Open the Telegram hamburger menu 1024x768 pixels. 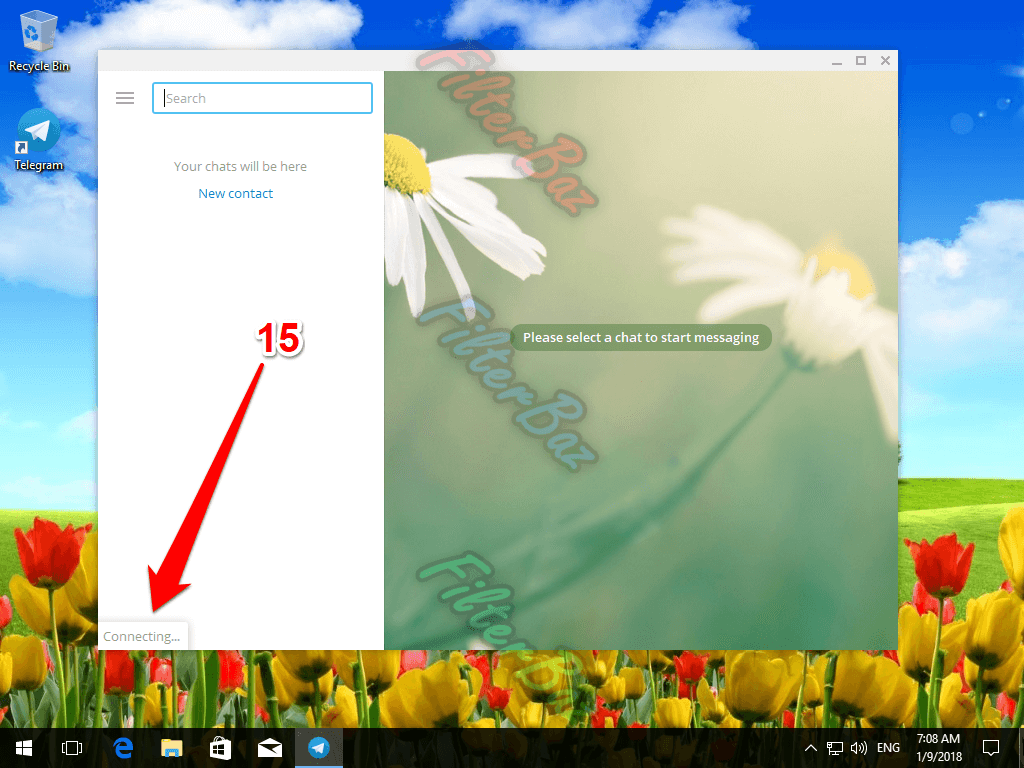[125, 98]
